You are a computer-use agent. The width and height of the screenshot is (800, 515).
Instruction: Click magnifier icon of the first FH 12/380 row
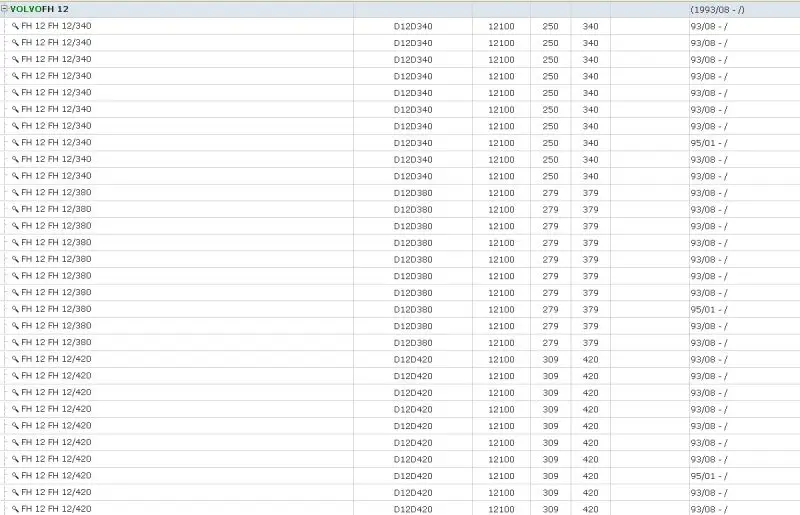coord(15,192)
